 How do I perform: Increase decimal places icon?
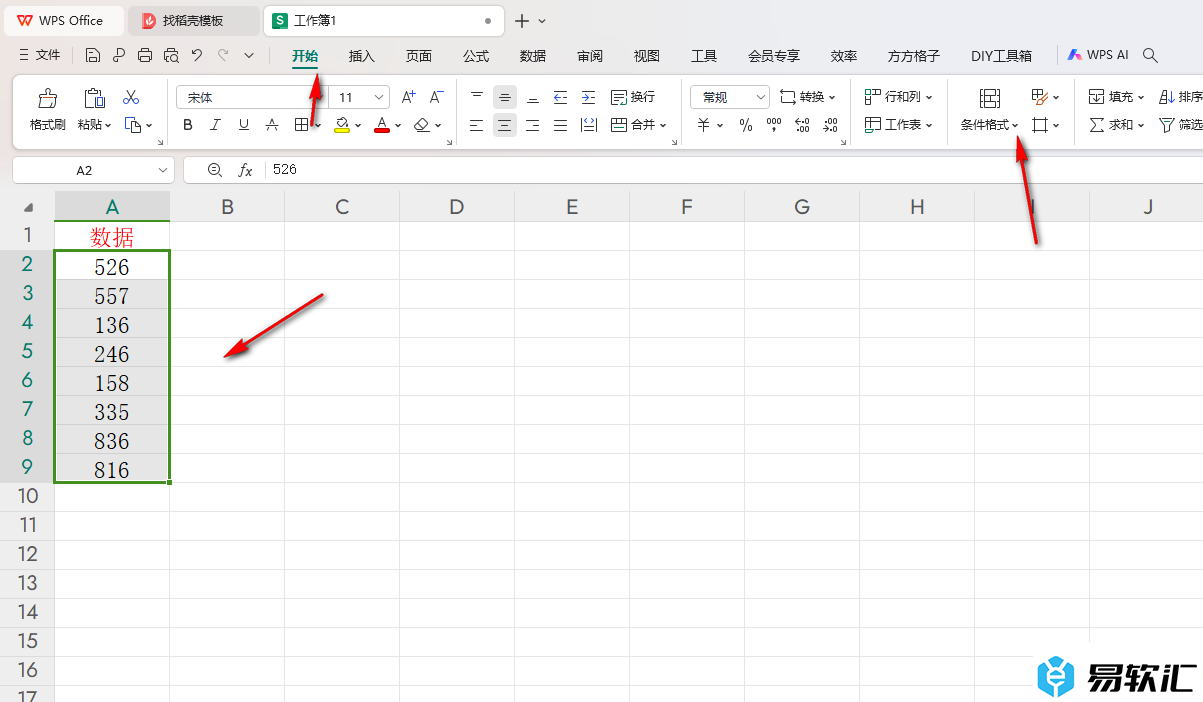tap(802, 125)
